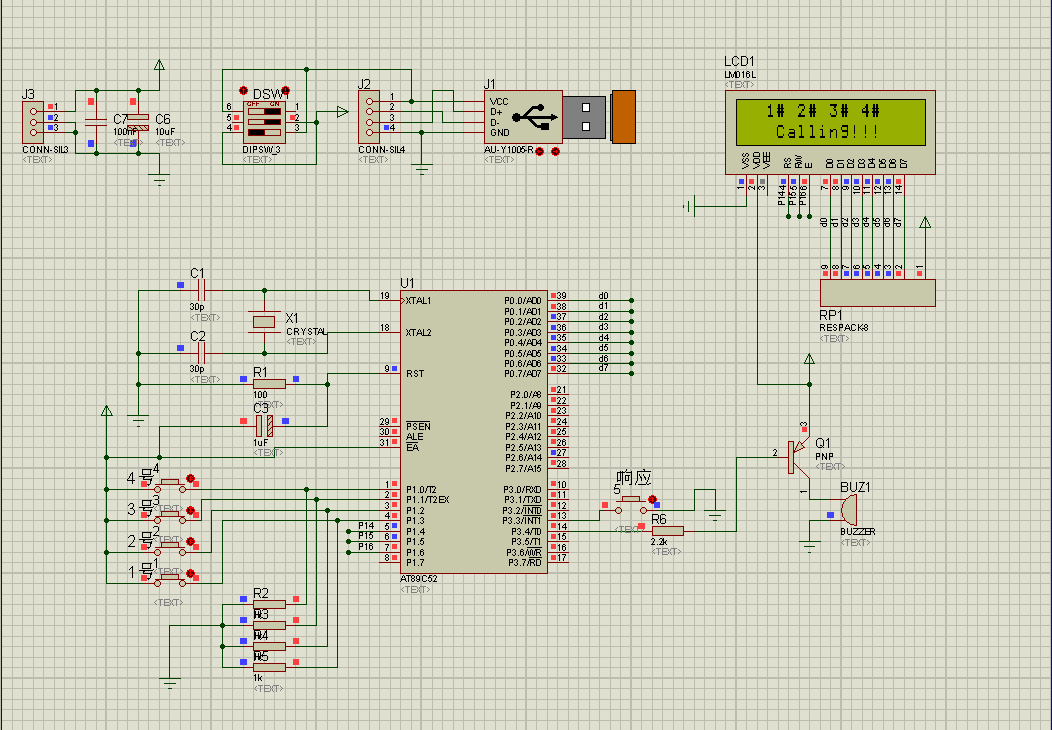1052x730 pixels.
Task: Select the LM016L LCD display screen
Action: (x=831, y=122)
